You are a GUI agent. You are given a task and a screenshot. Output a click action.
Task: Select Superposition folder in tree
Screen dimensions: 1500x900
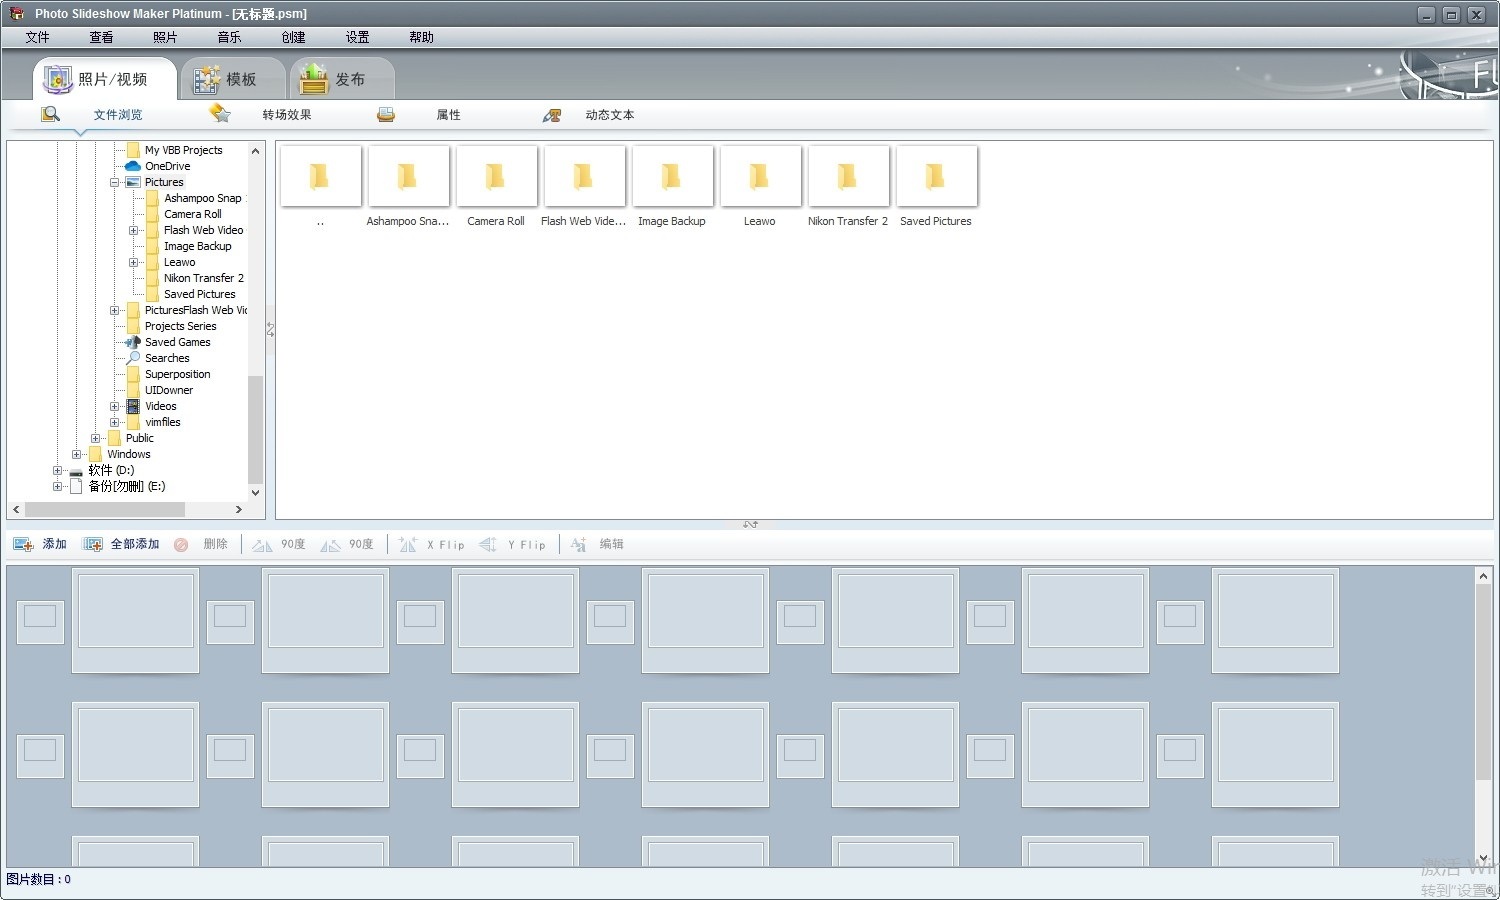click(177, 374)
